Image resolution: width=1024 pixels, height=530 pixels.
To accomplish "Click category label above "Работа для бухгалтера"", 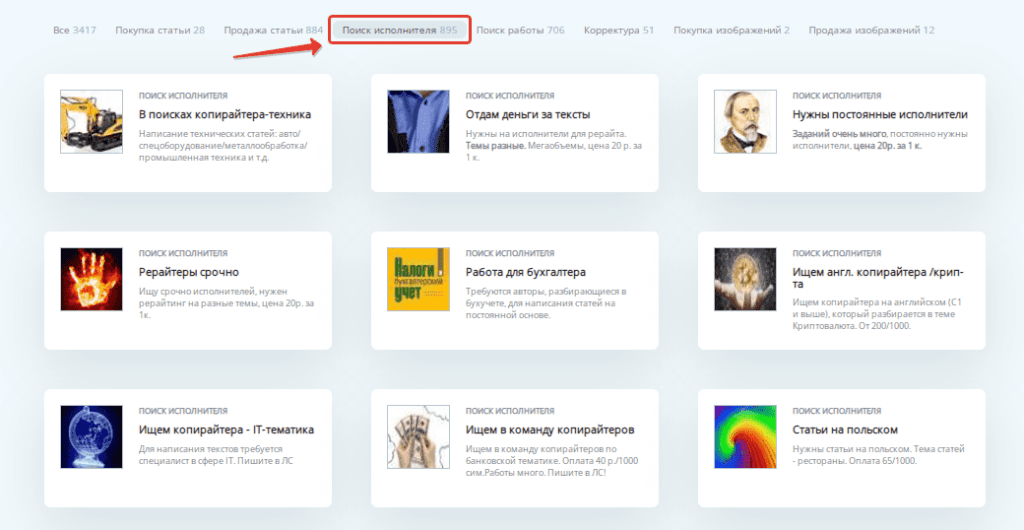I will tap(510, 253).
